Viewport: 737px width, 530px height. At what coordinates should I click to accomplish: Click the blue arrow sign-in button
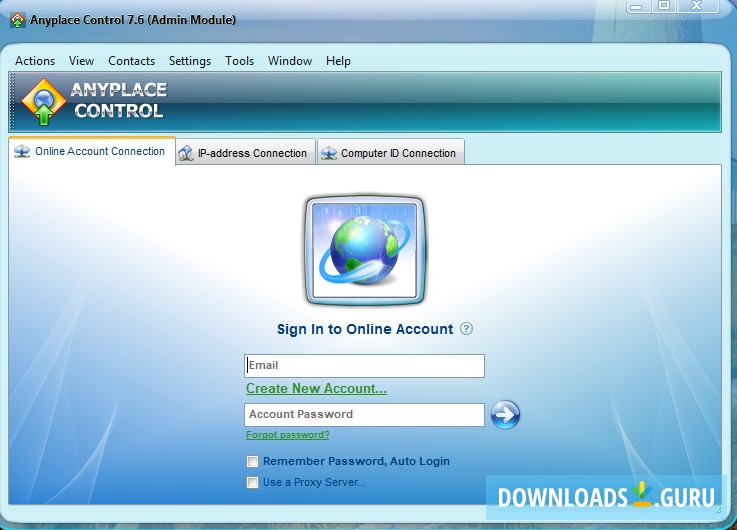point(505,414)
